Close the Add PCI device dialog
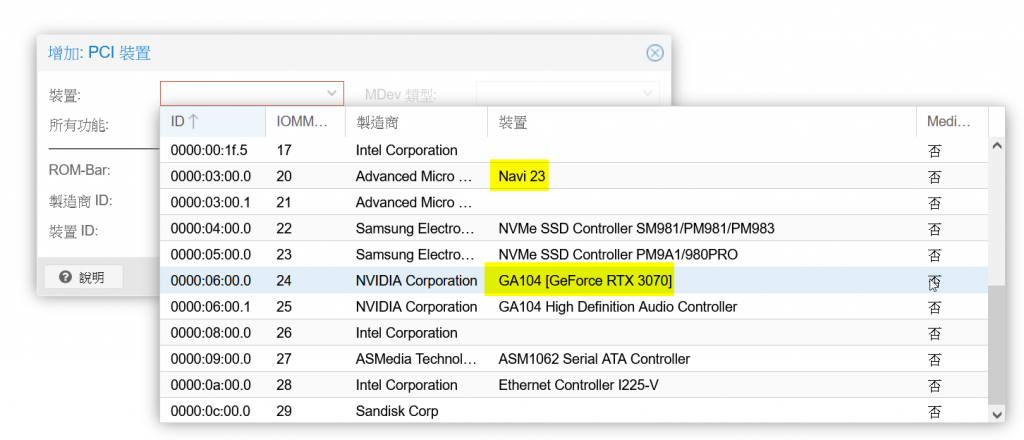Image resolution: width=1024 pixels, height=440 pixels. 654,53
